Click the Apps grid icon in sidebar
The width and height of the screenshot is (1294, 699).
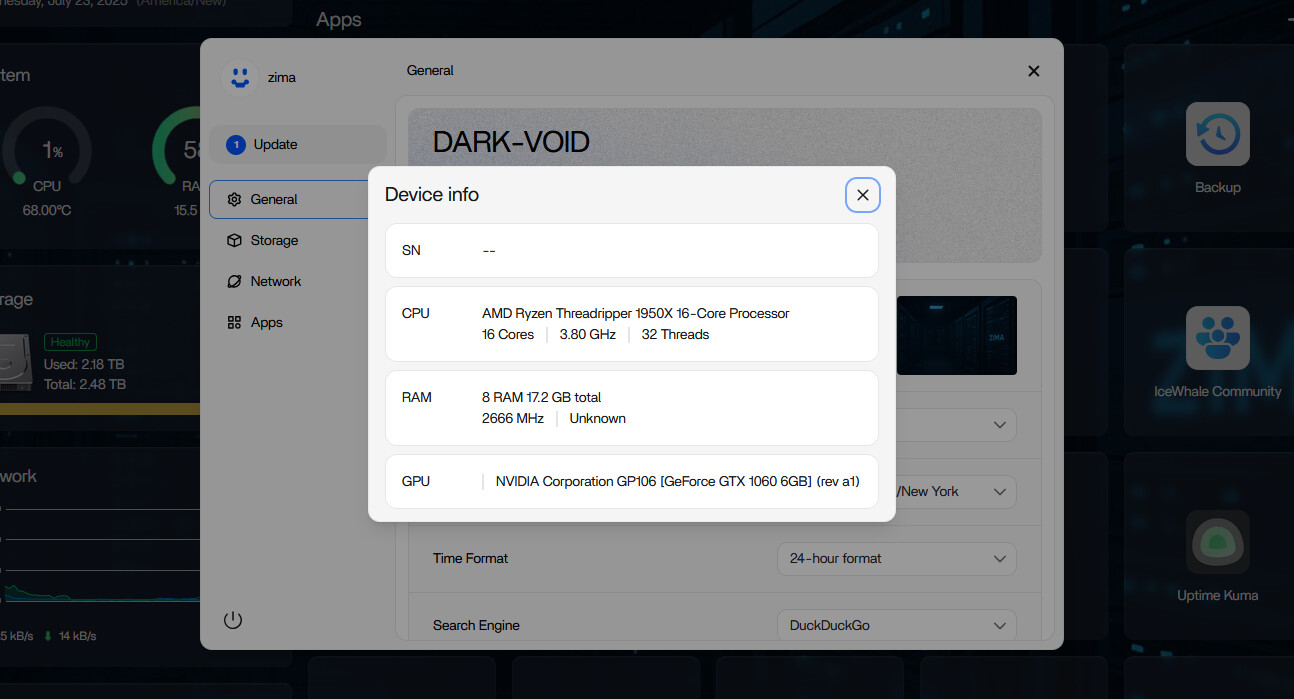click(234, 322)
